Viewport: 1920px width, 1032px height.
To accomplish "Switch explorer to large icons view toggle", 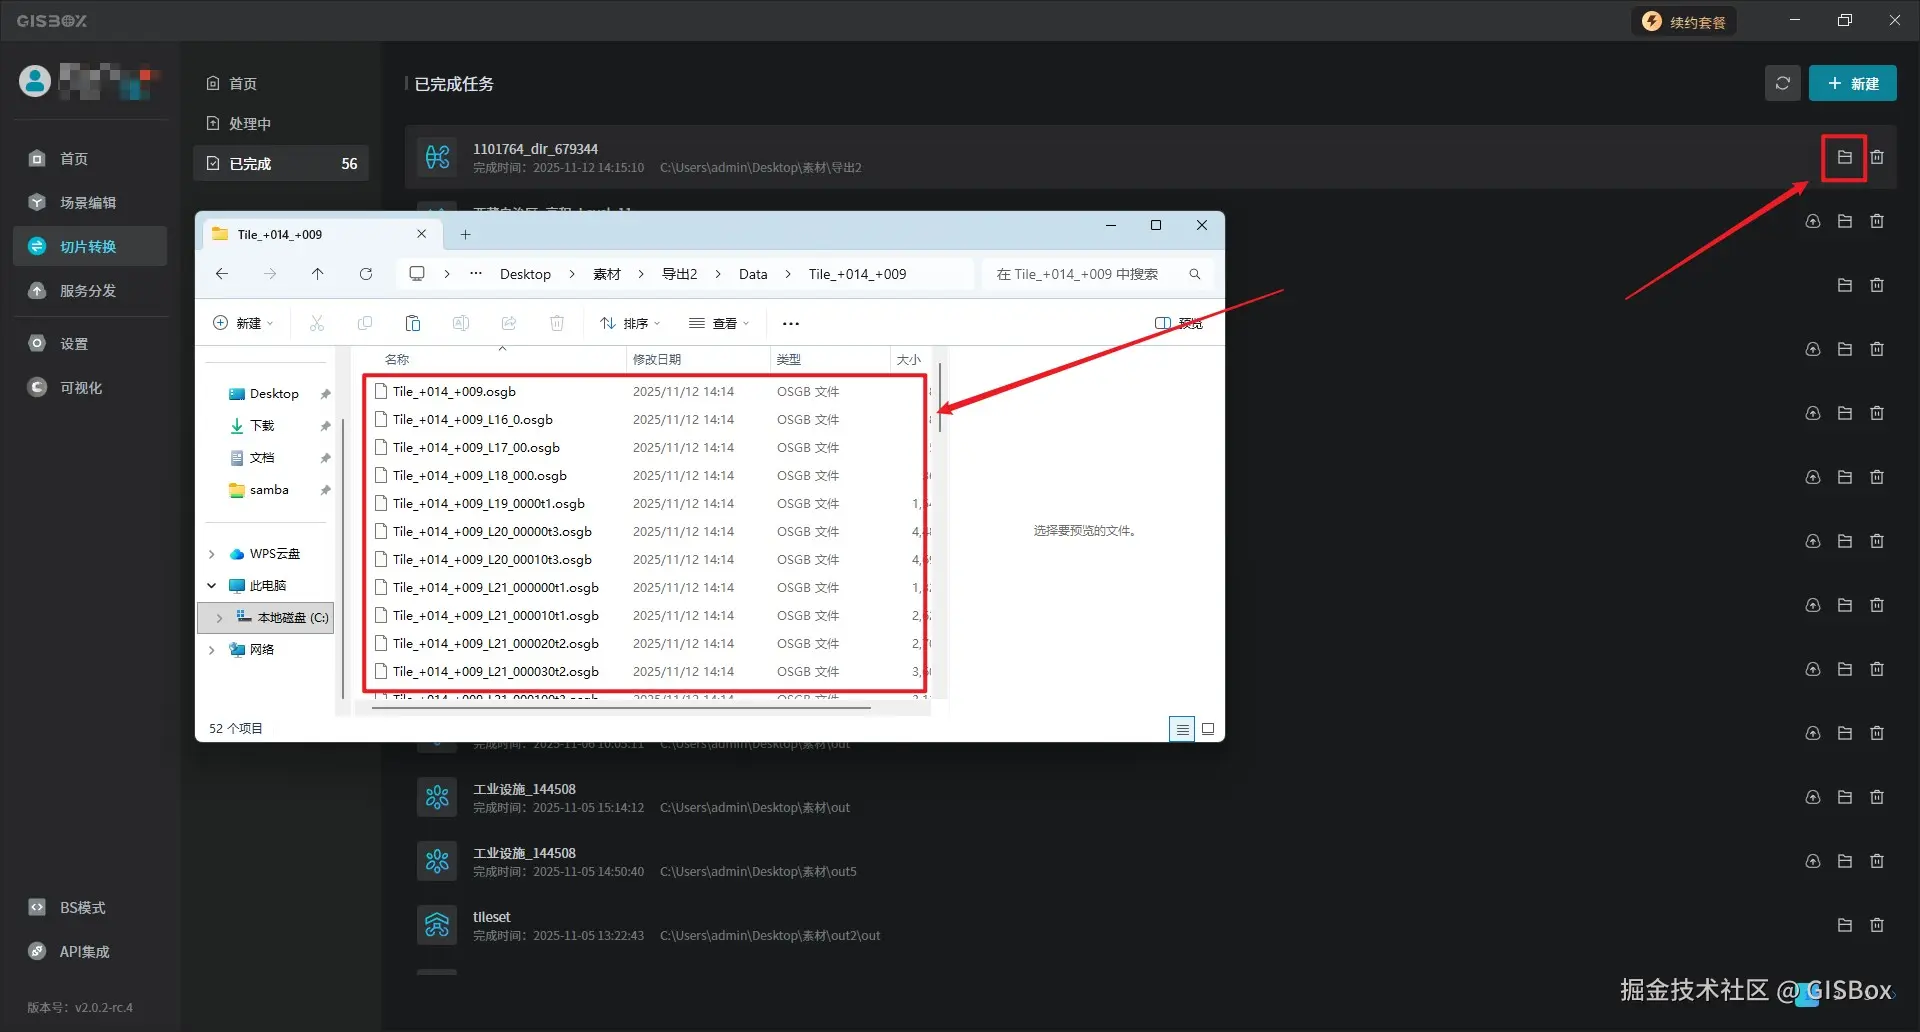I will 1208,729.
